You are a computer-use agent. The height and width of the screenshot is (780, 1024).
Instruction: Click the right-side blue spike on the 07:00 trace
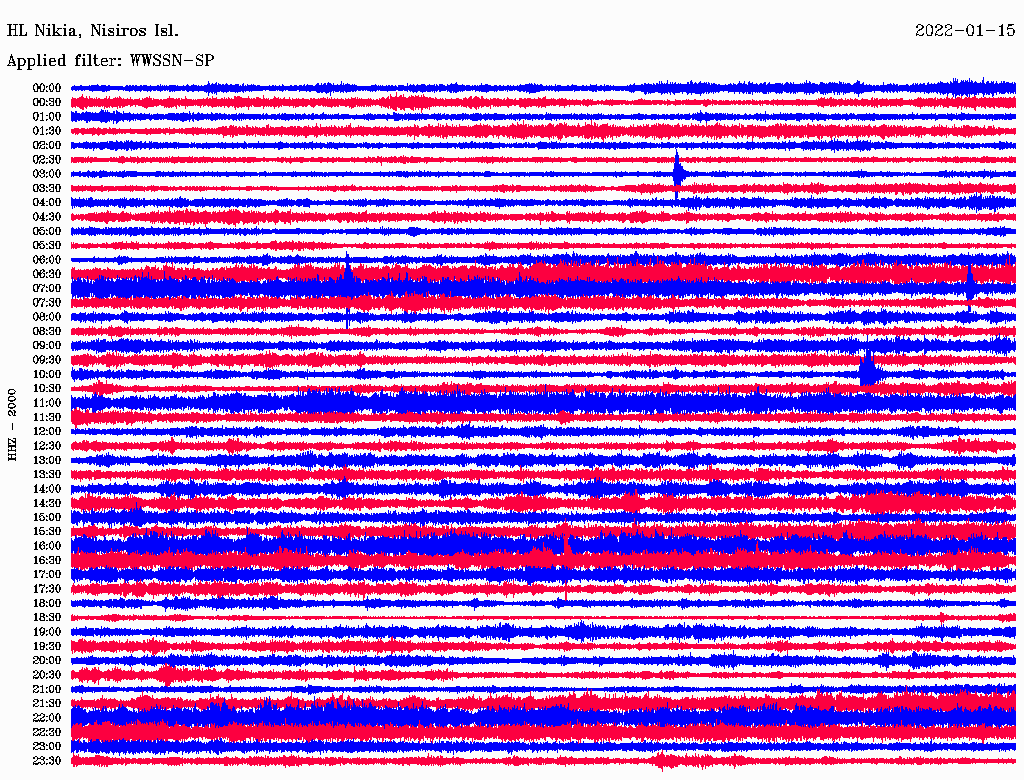click(x=969, y=284)
